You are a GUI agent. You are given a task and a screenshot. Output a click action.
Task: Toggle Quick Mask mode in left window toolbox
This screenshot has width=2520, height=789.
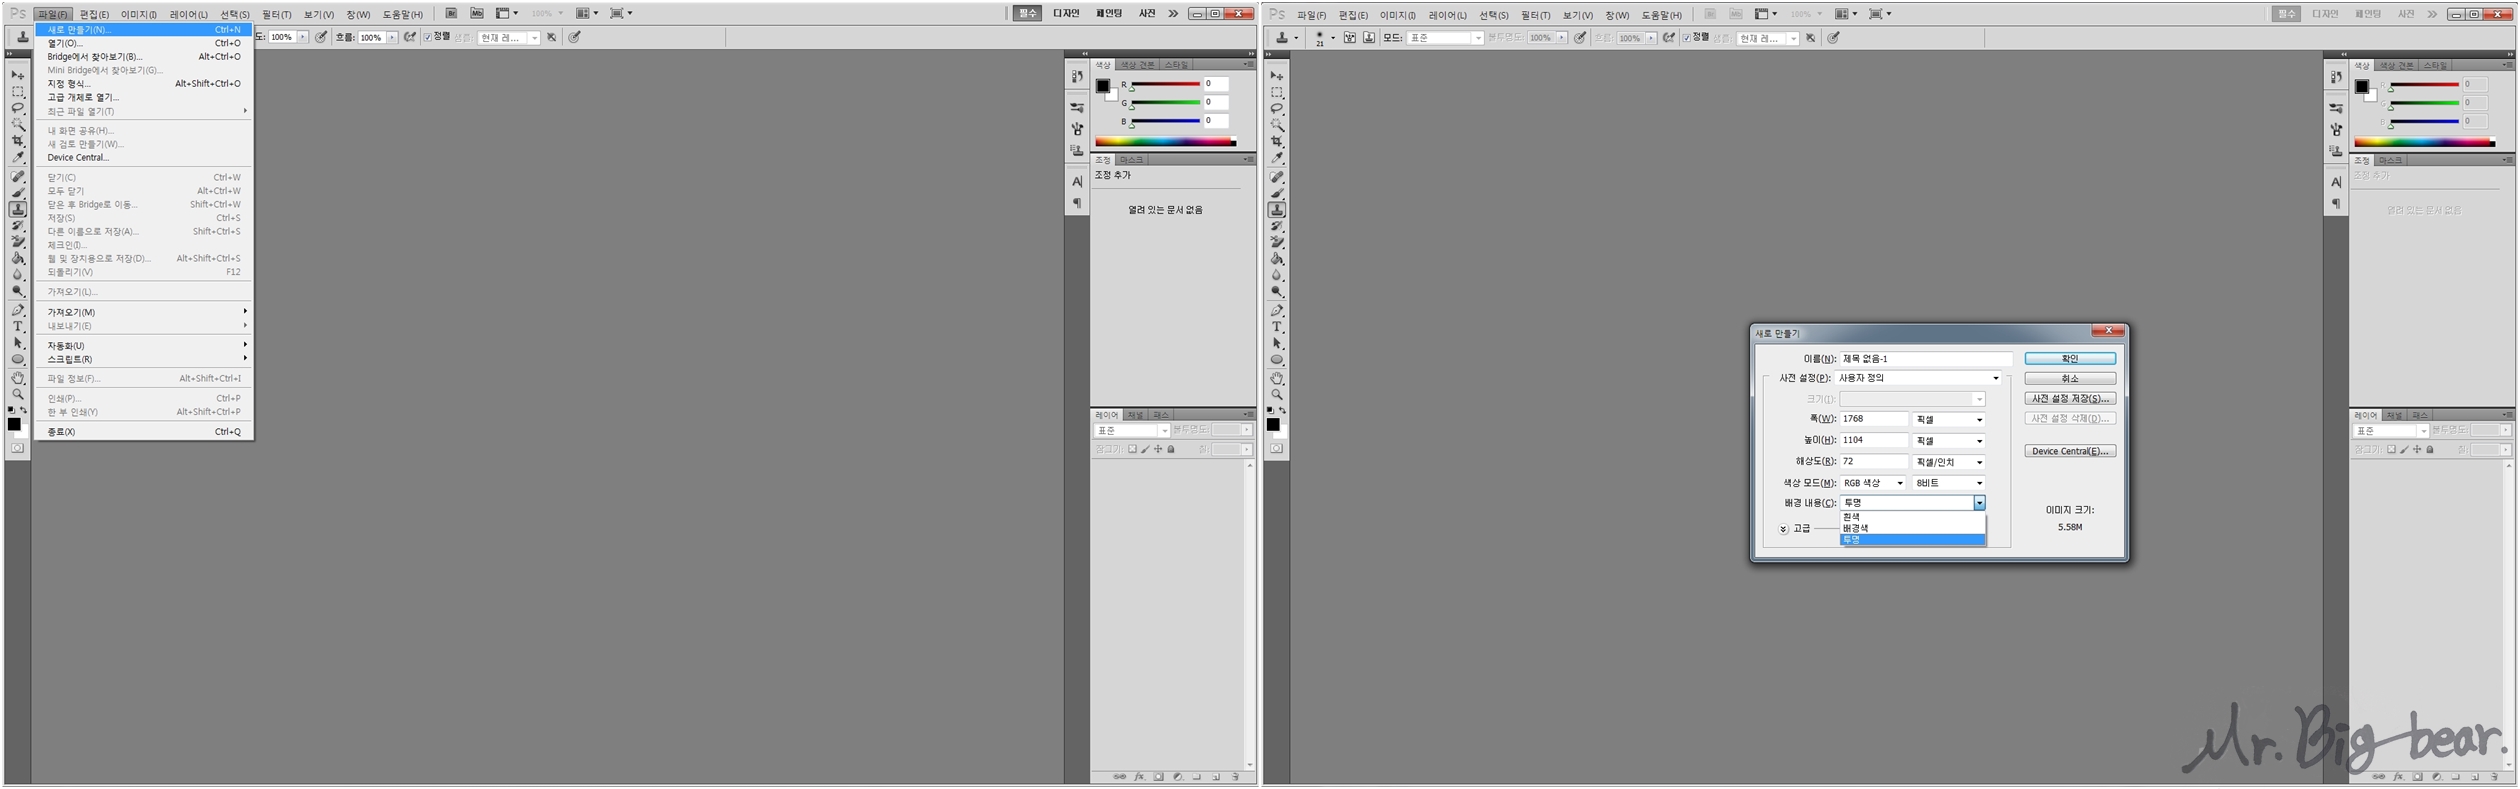click(18, 448)
